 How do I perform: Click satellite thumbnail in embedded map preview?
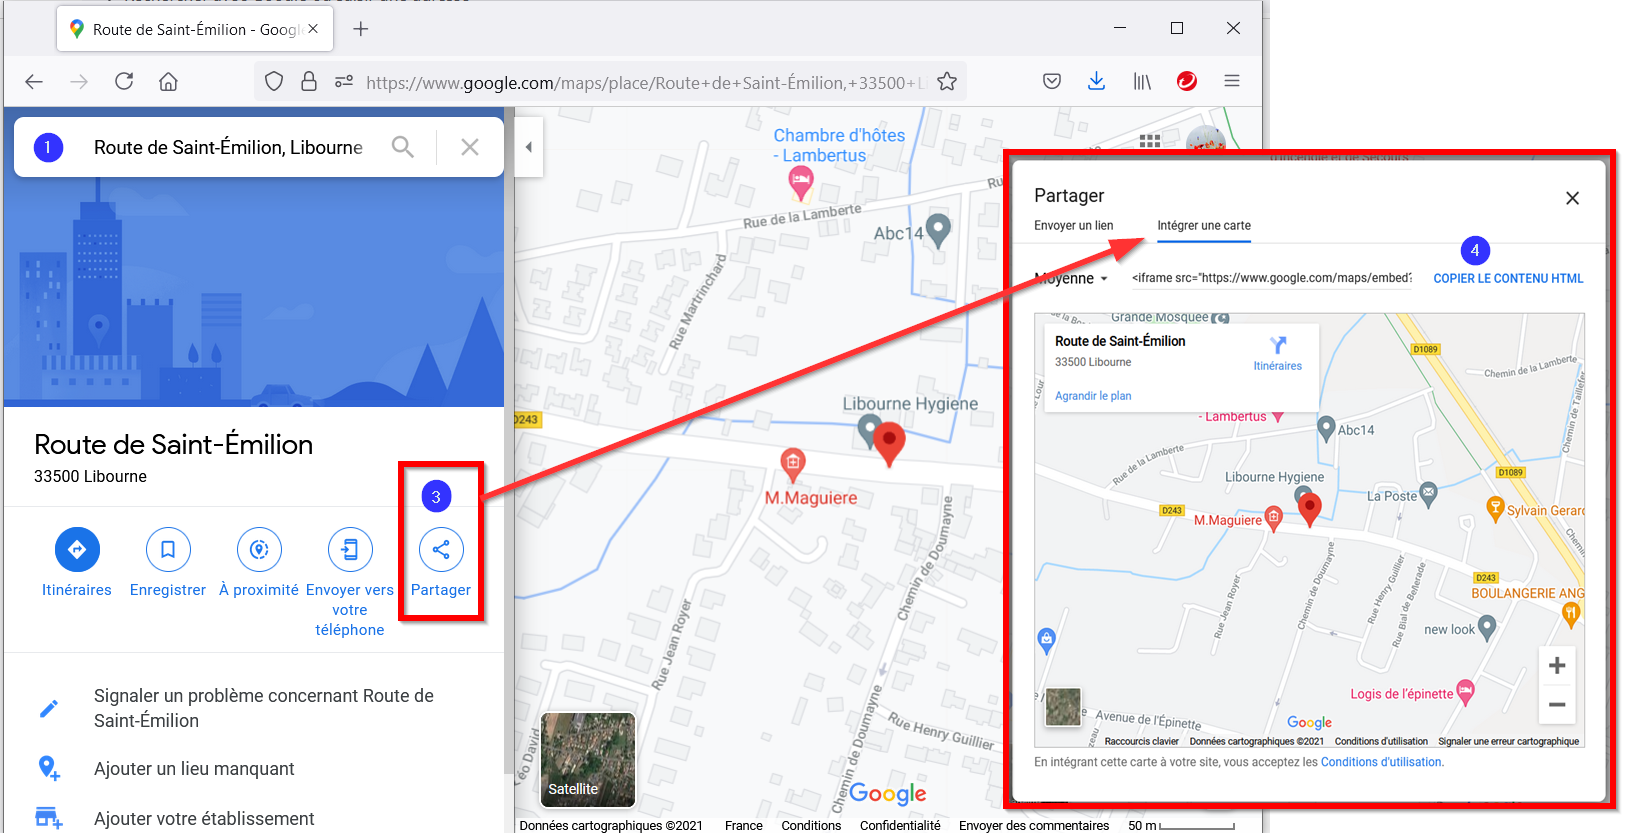(x=1063, y=707)
